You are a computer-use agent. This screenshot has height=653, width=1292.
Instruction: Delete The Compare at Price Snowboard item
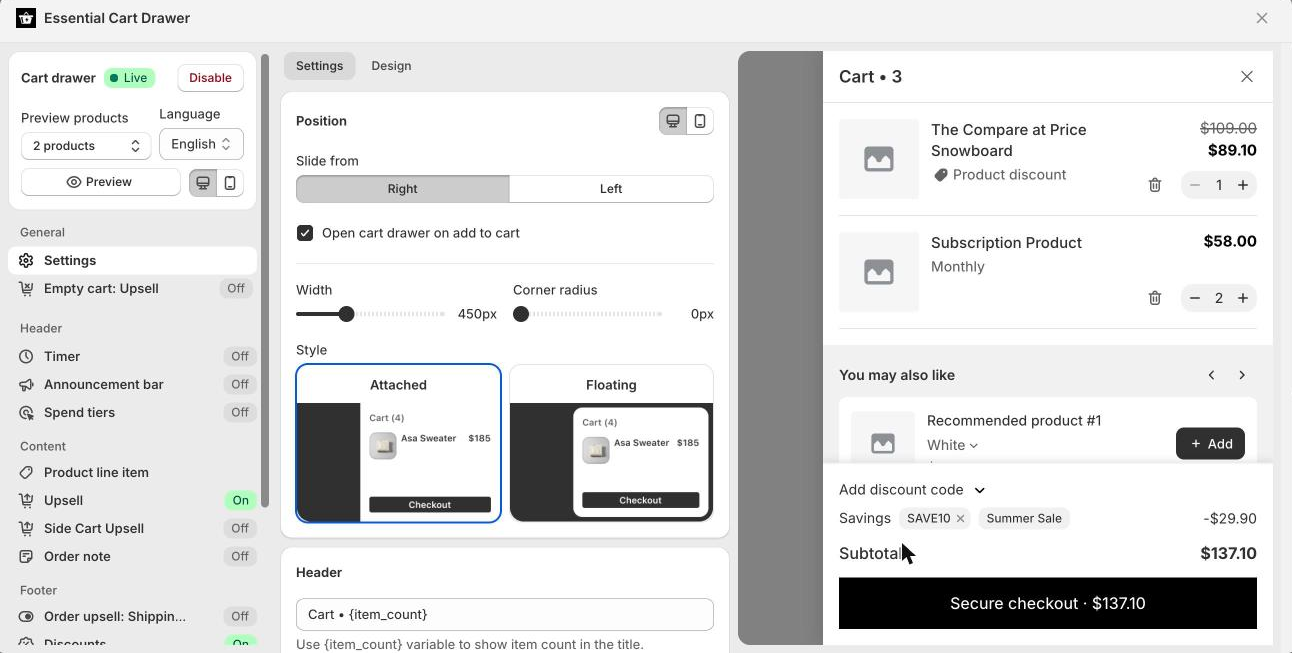point(1155,185)
